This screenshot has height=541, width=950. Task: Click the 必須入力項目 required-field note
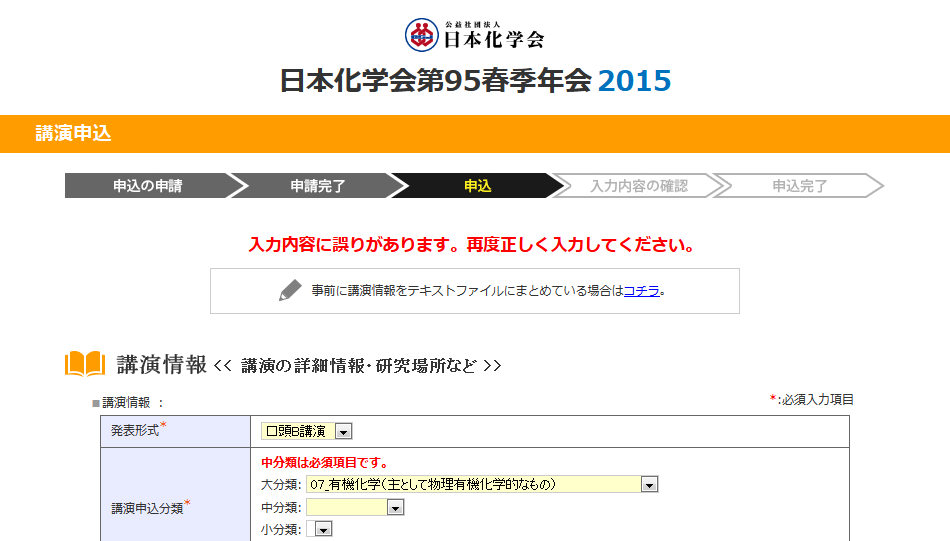click(x=815, y=400)
